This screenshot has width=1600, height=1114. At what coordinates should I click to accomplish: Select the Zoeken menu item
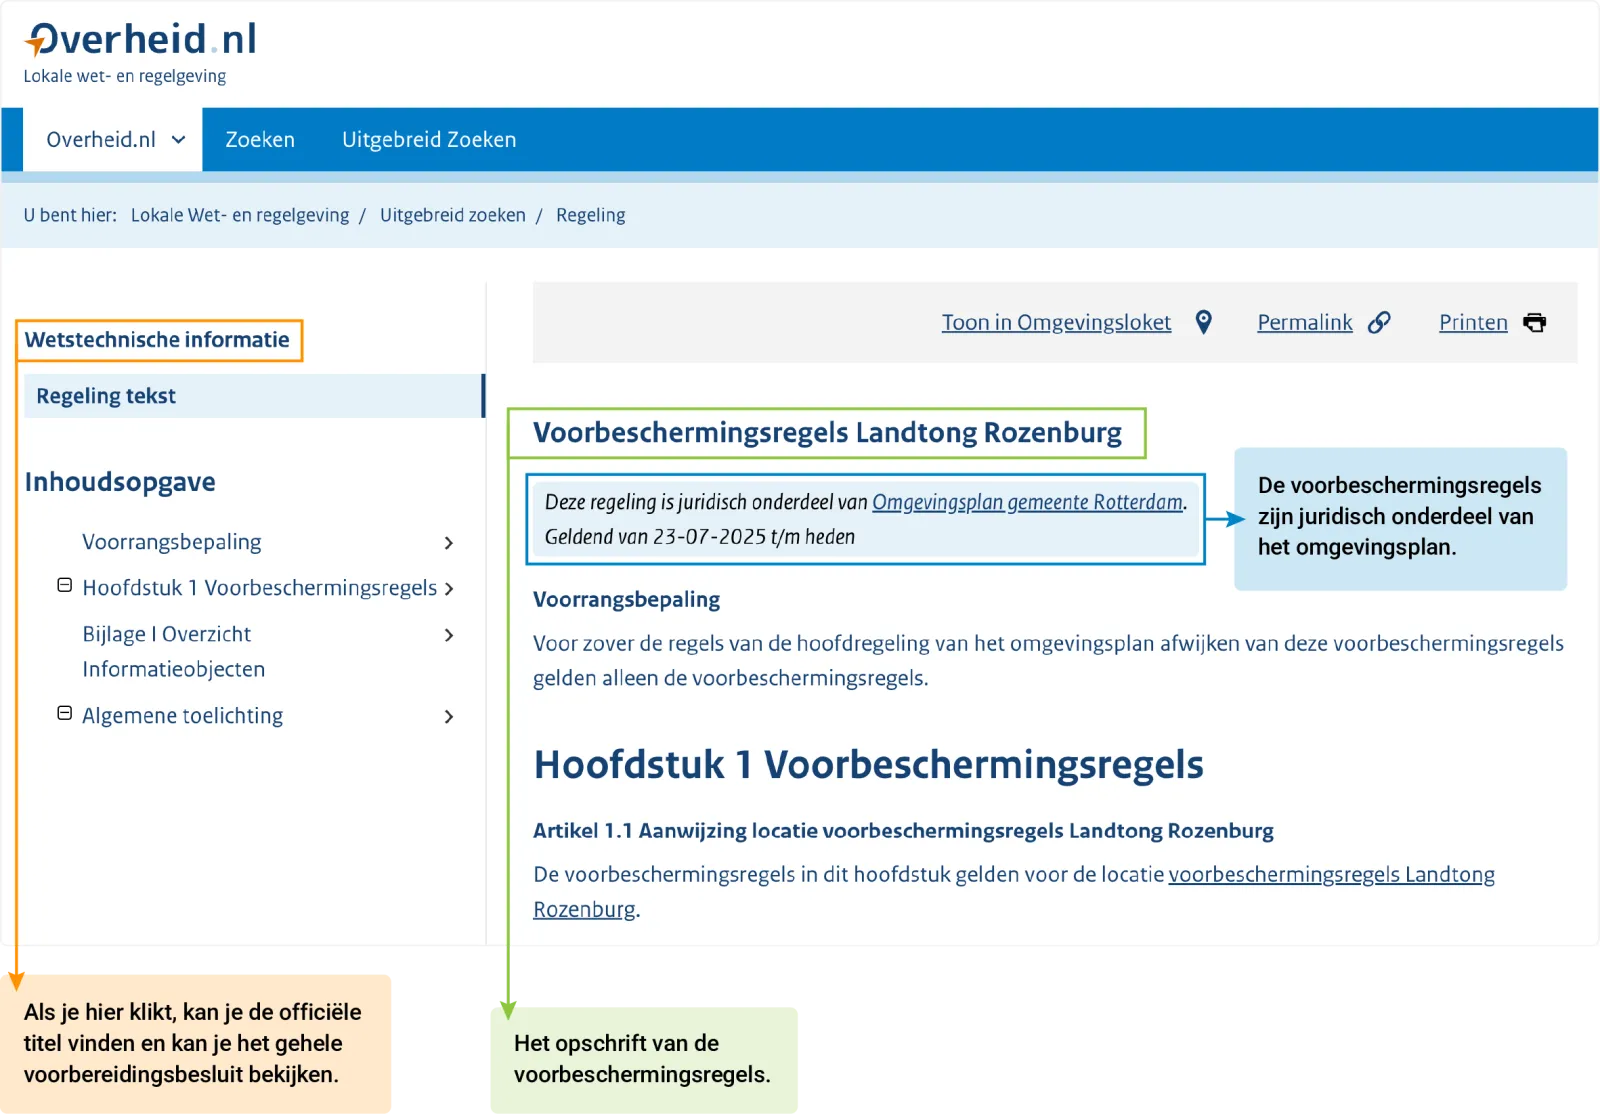click(x=259, y=139)
